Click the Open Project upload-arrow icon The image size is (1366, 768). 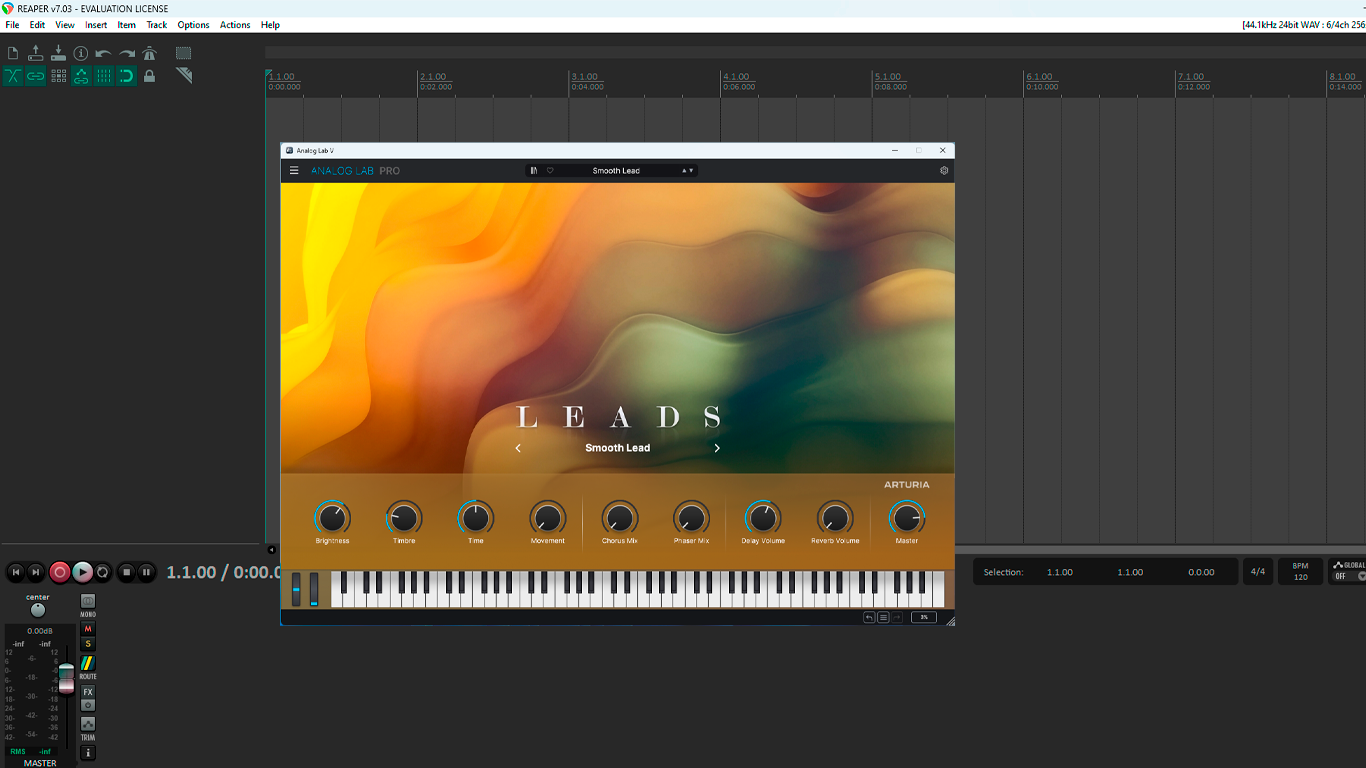coord(36,53)
